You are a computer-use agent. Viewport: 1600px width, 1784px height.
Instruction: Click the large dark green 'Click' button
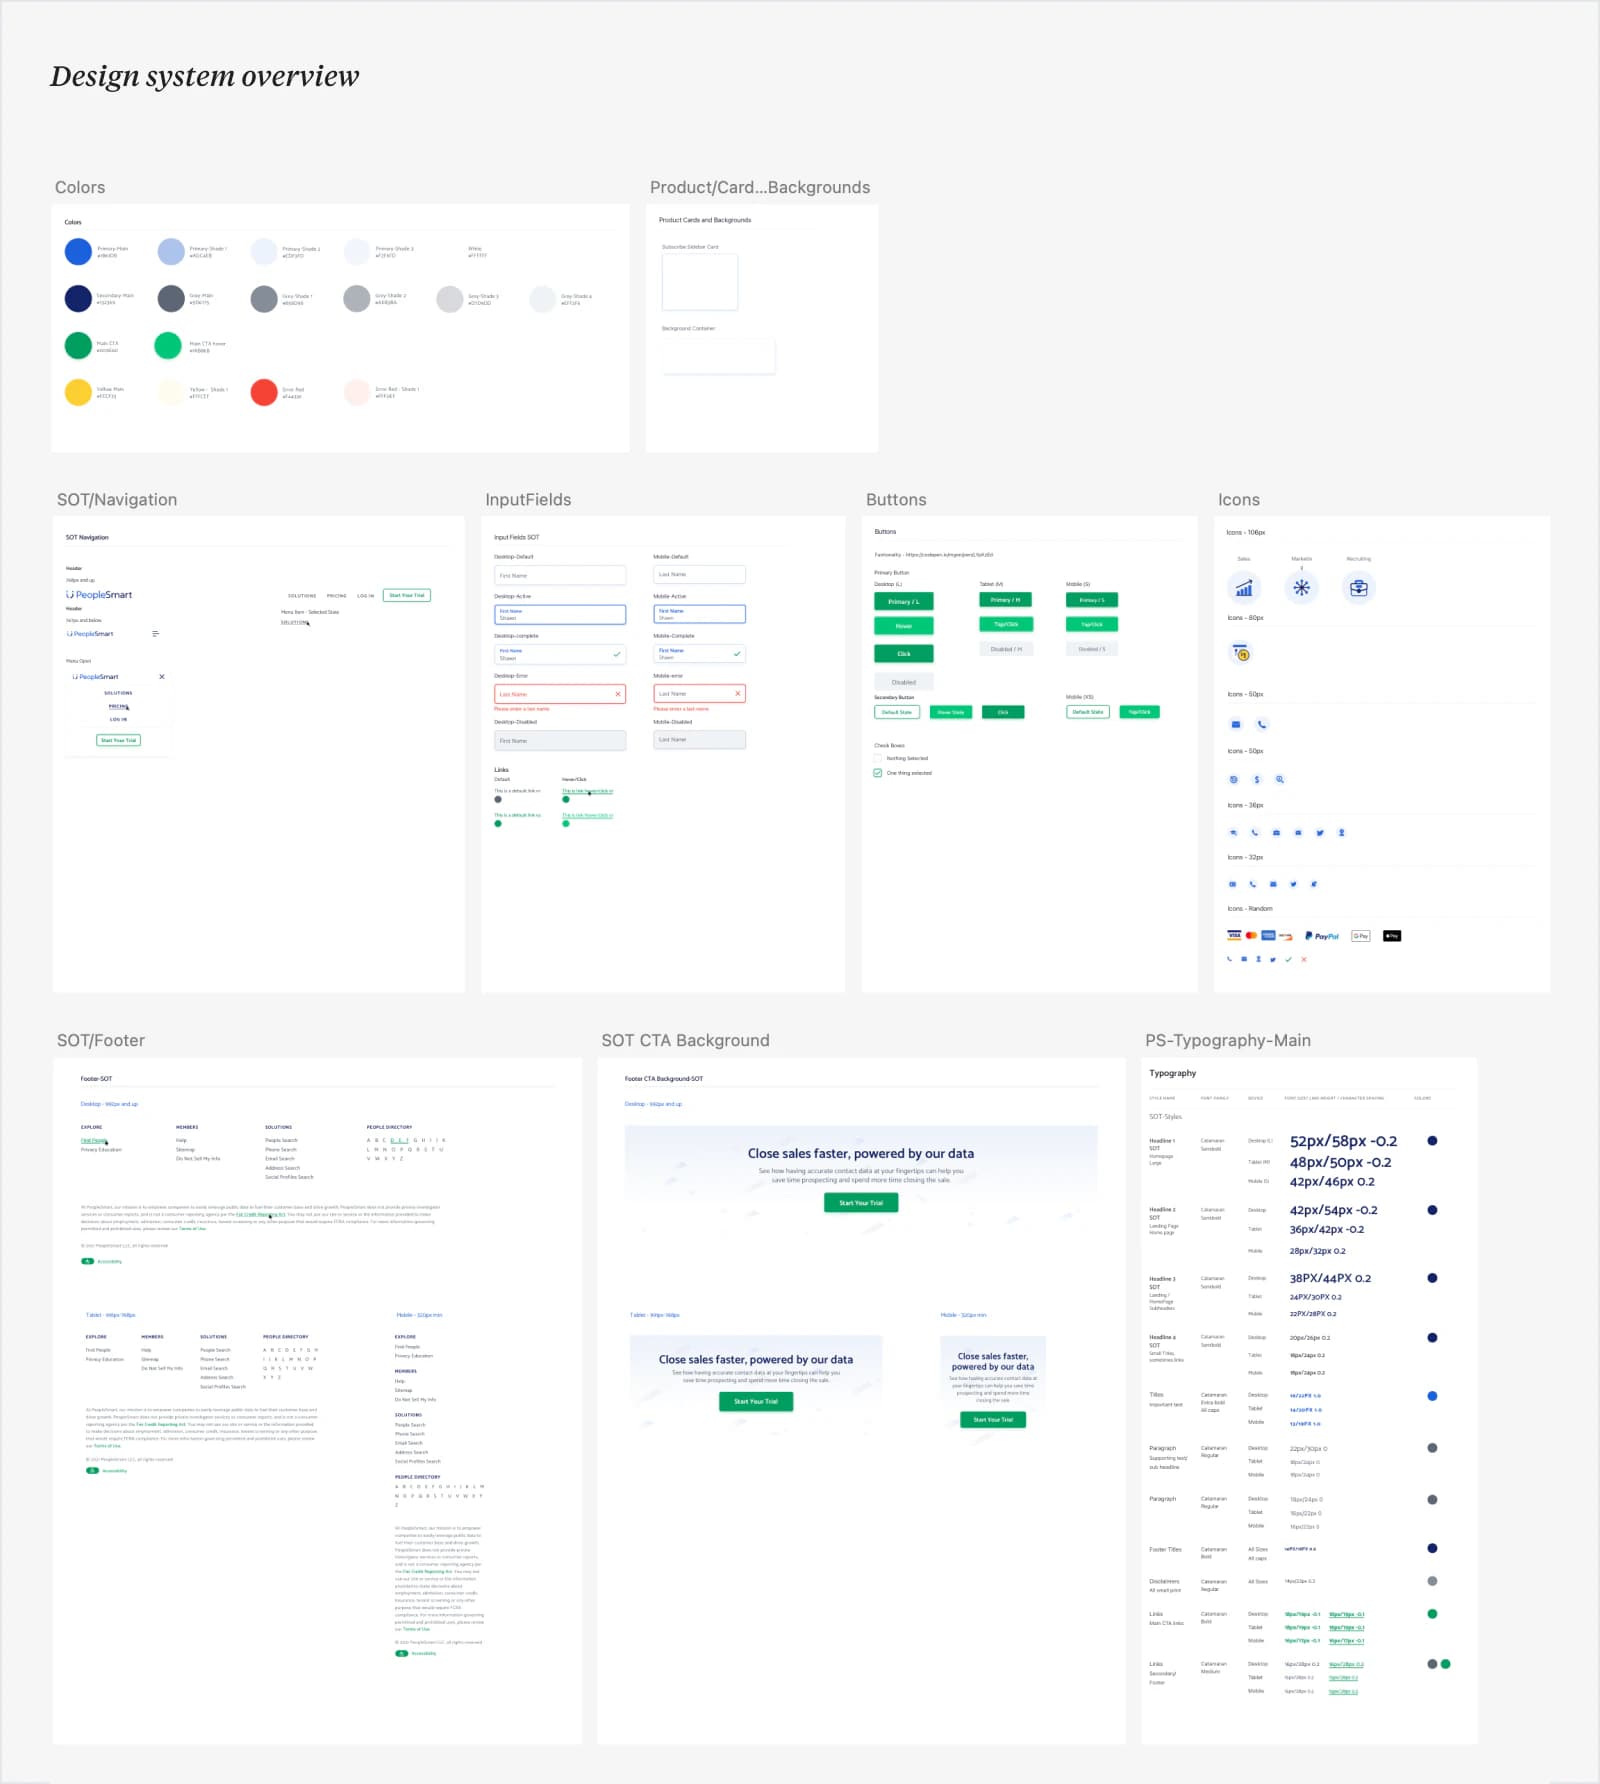click(904, 653)
